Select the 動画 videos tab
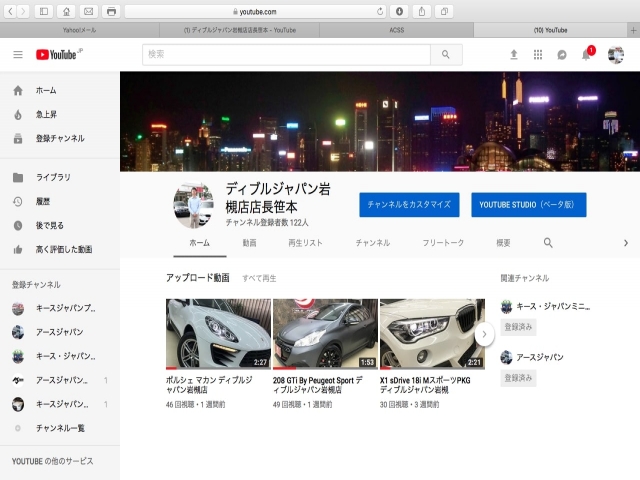Viewport: 640px width, 480px height. (249, 243)
